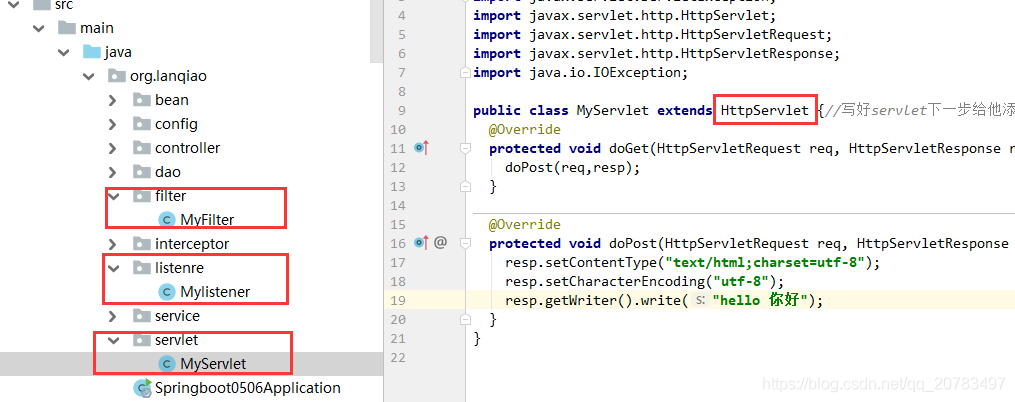Click the service package folder icon
Image resolution: width=1015 pixels, height=402 pixels.
(142, 316)
